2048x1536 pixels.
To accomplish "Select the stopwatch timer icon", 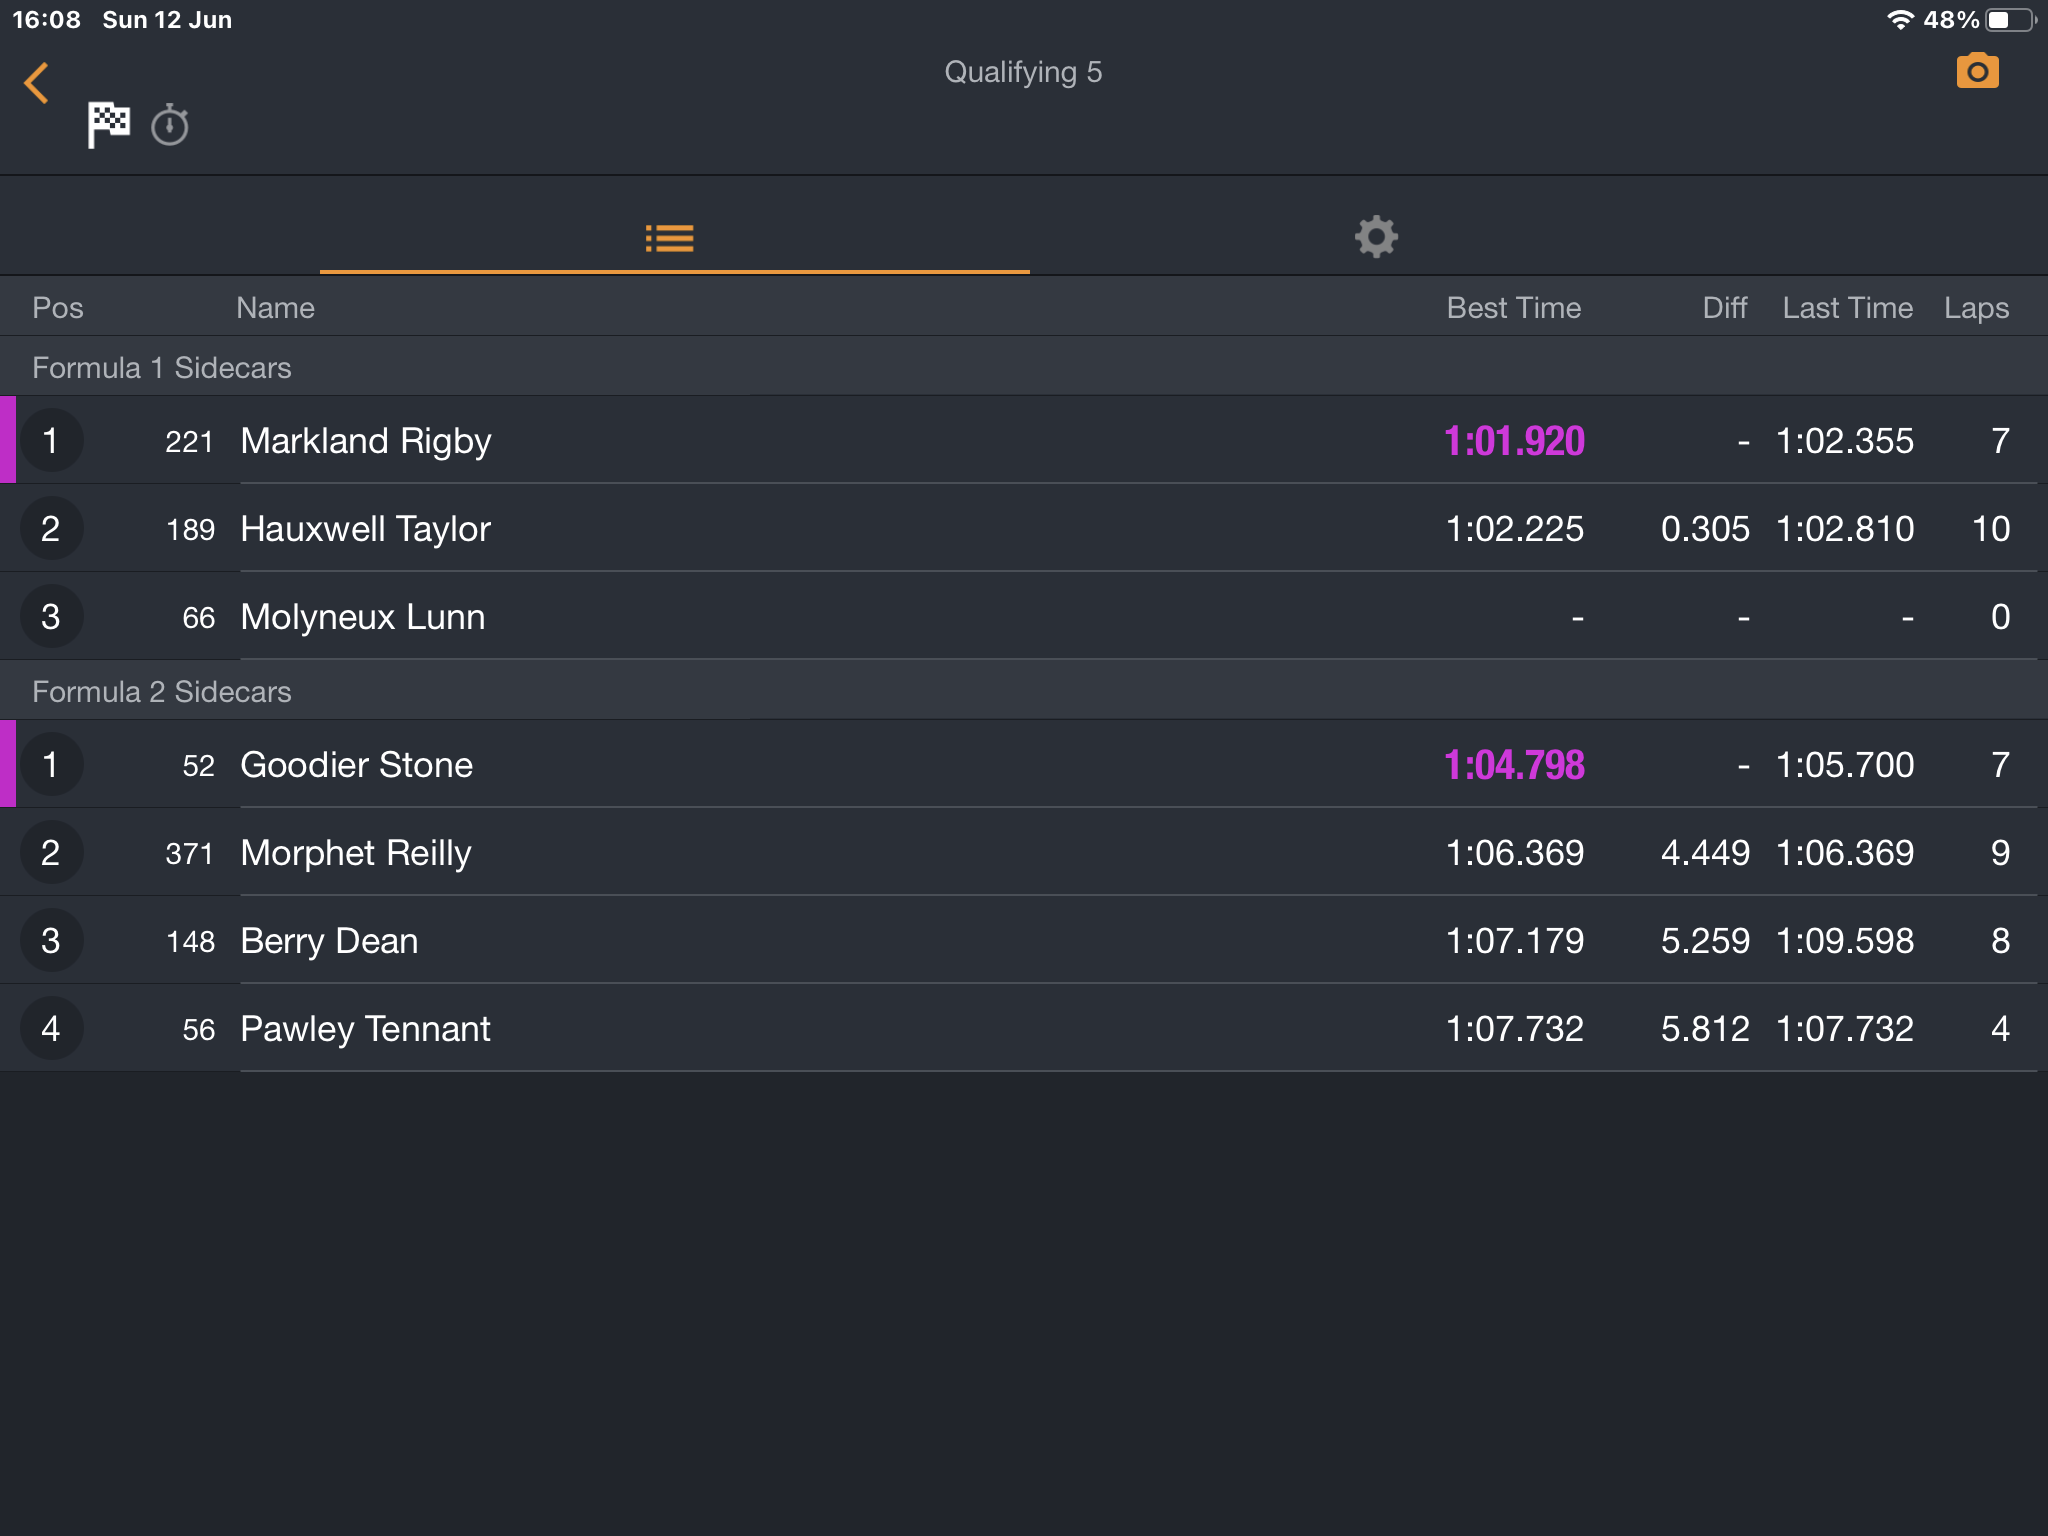I will (170, 125).
